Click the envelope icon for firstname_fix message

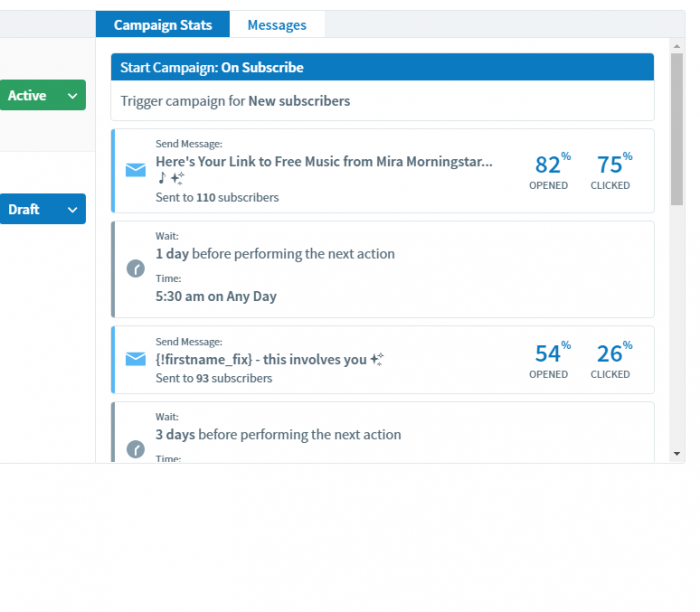pyautogui.click(x=135, y=359)
